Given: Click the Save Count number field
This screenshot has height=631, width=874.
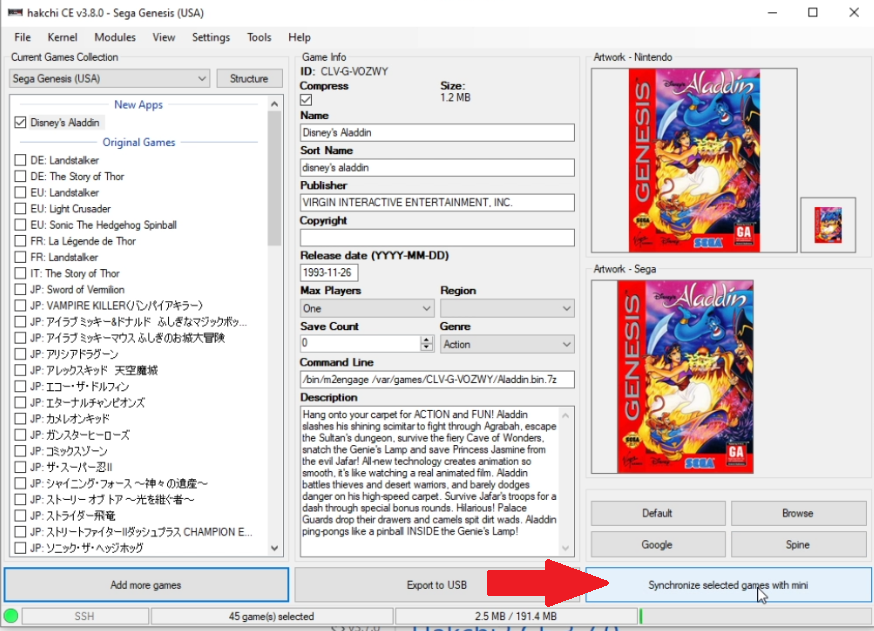Looking at the screenshot, I should click(361, 343).
